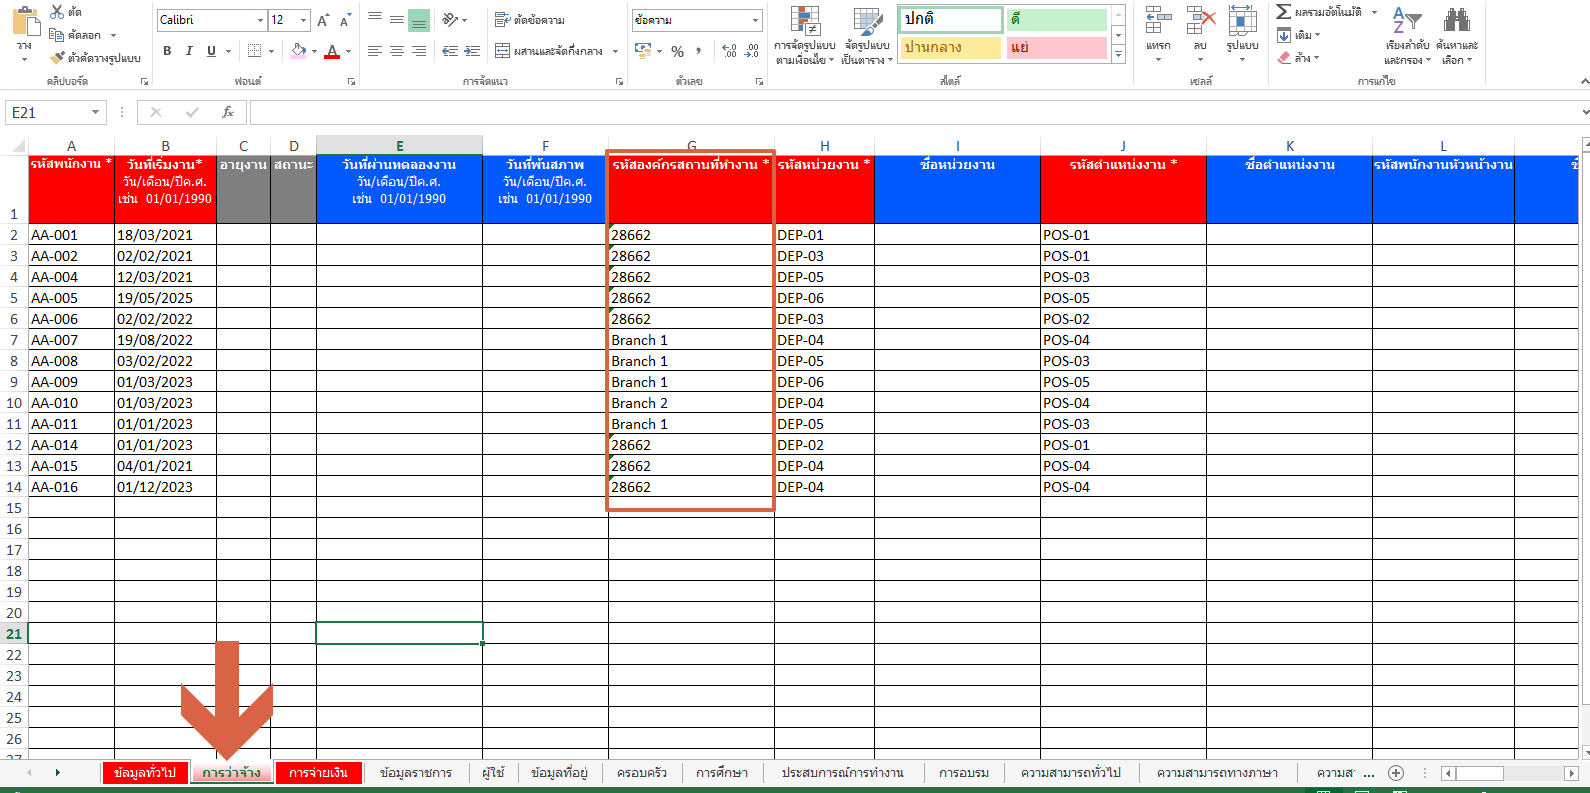Switch to sheet tab การศึกษา
The width and height of the screenshot is (1590, 793).
click(x=722, y=773)
